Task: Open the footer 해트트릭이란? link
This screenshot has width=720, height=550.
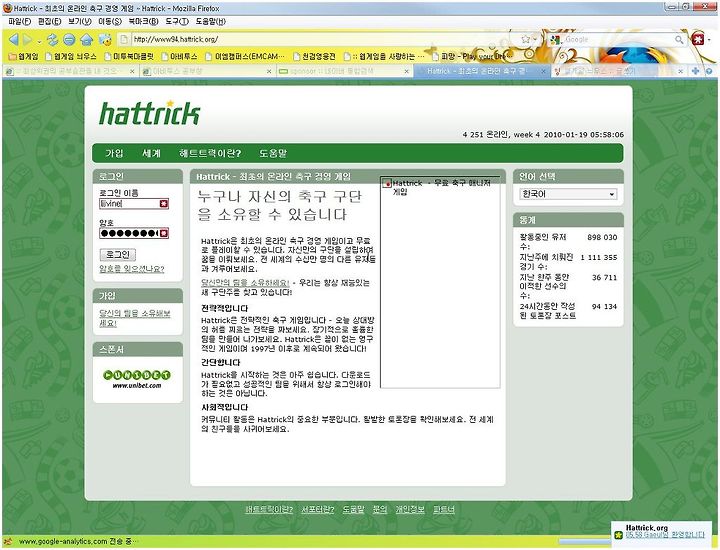Action: (269, 509)
